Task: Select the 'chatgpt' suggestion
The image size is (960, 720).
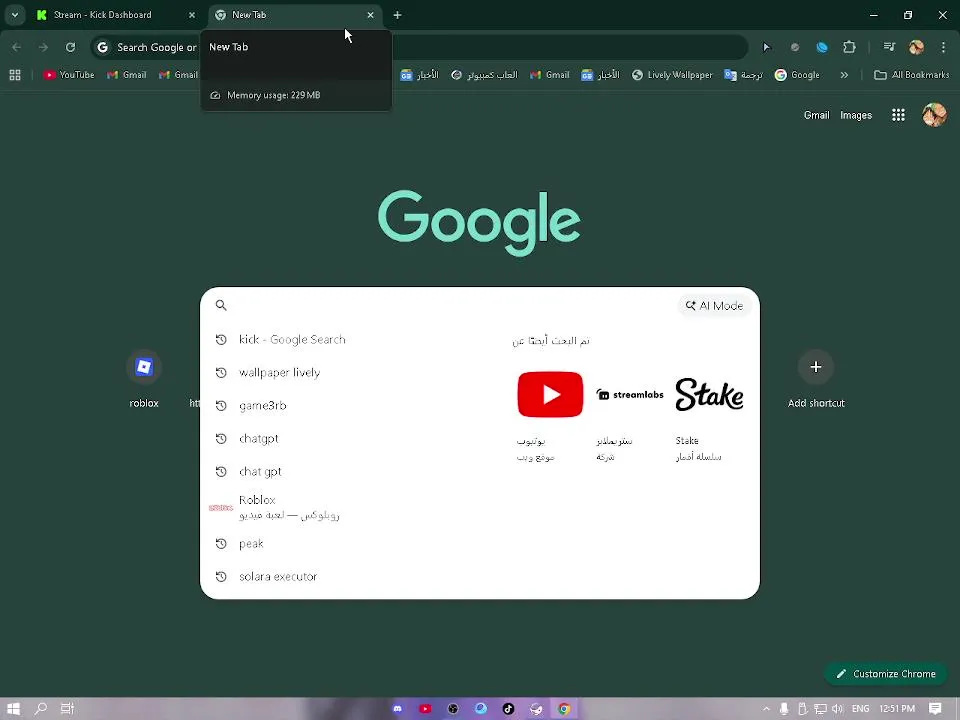Action: (x=258, y=439)
